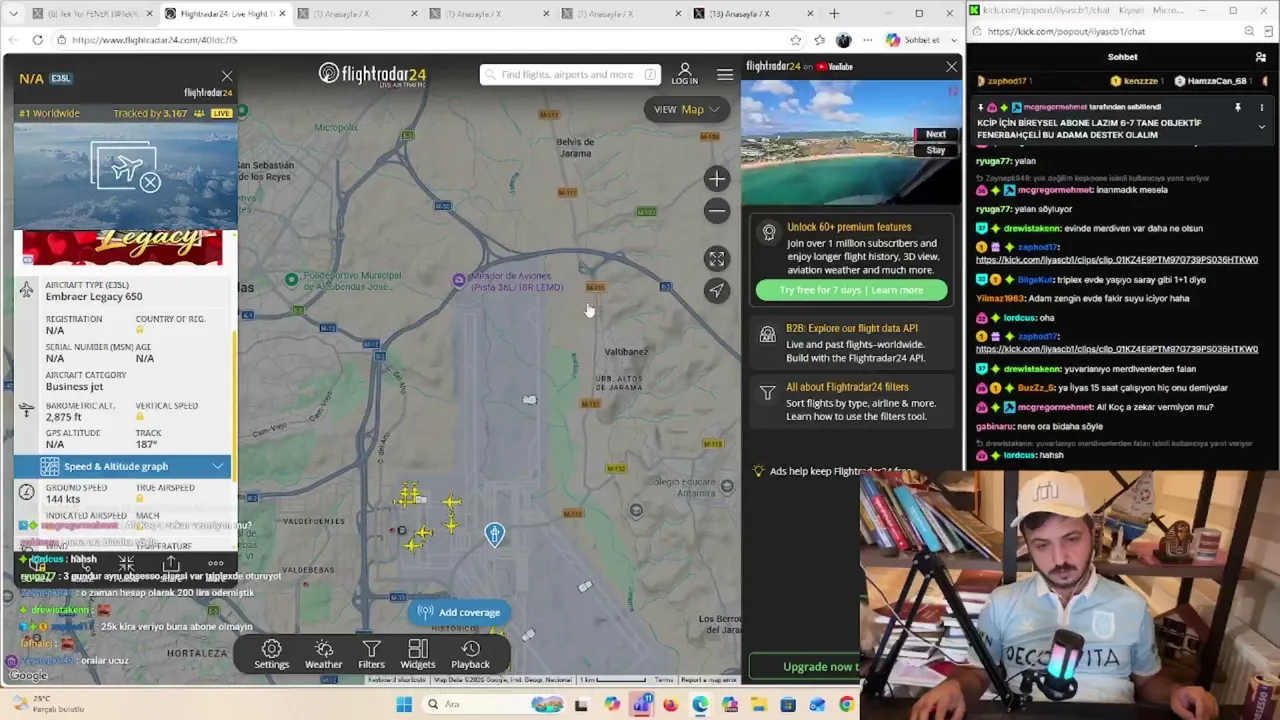Open map Settings
Image resolution: width=1280 pixels, height=720 pixels.
[x=271, y=654]
